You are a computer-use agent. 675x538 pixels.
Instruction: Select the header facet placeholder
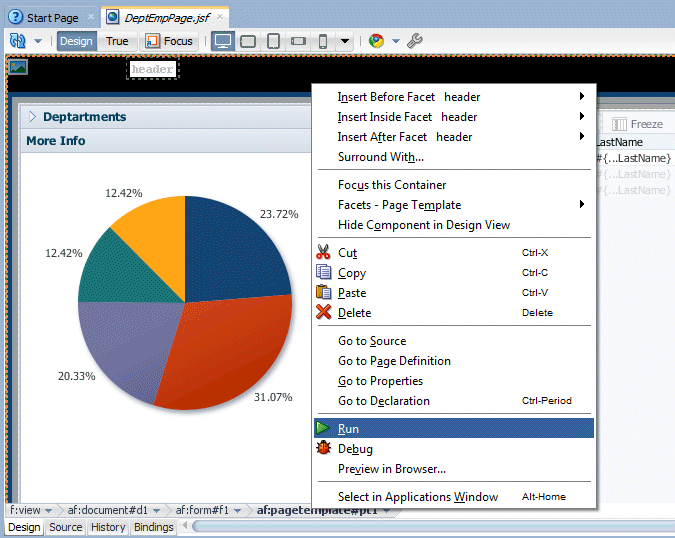pyautogui.click(x=152, y=69)
